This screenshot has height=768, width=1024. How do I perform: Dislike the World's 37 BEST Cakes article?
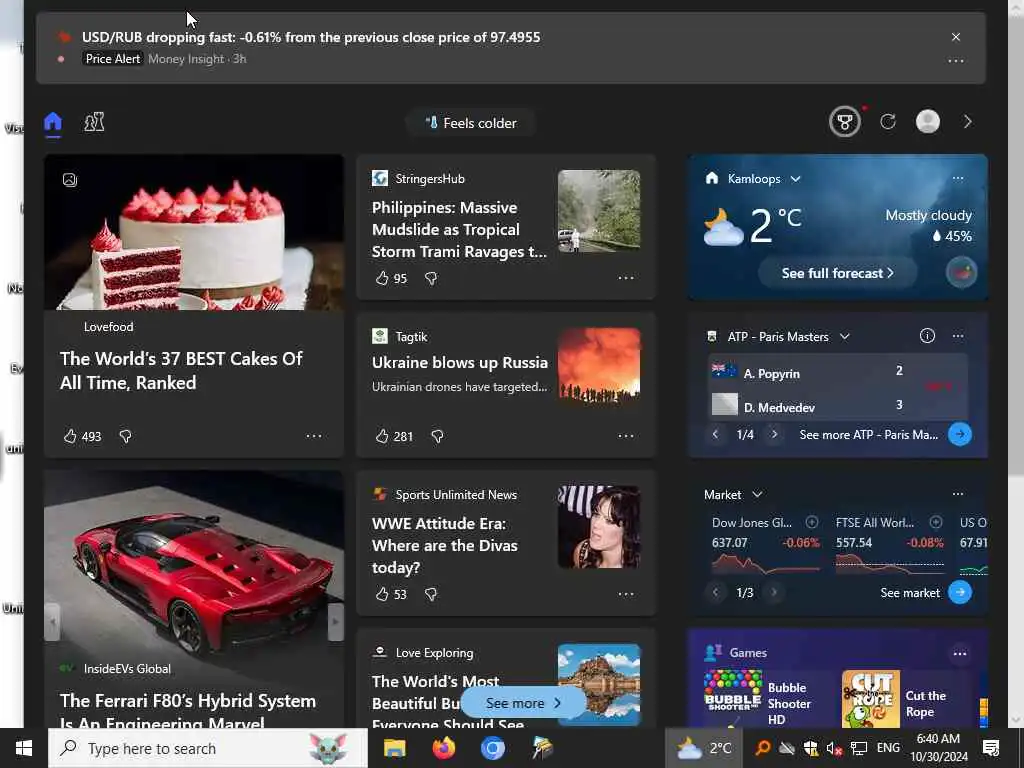125,436
